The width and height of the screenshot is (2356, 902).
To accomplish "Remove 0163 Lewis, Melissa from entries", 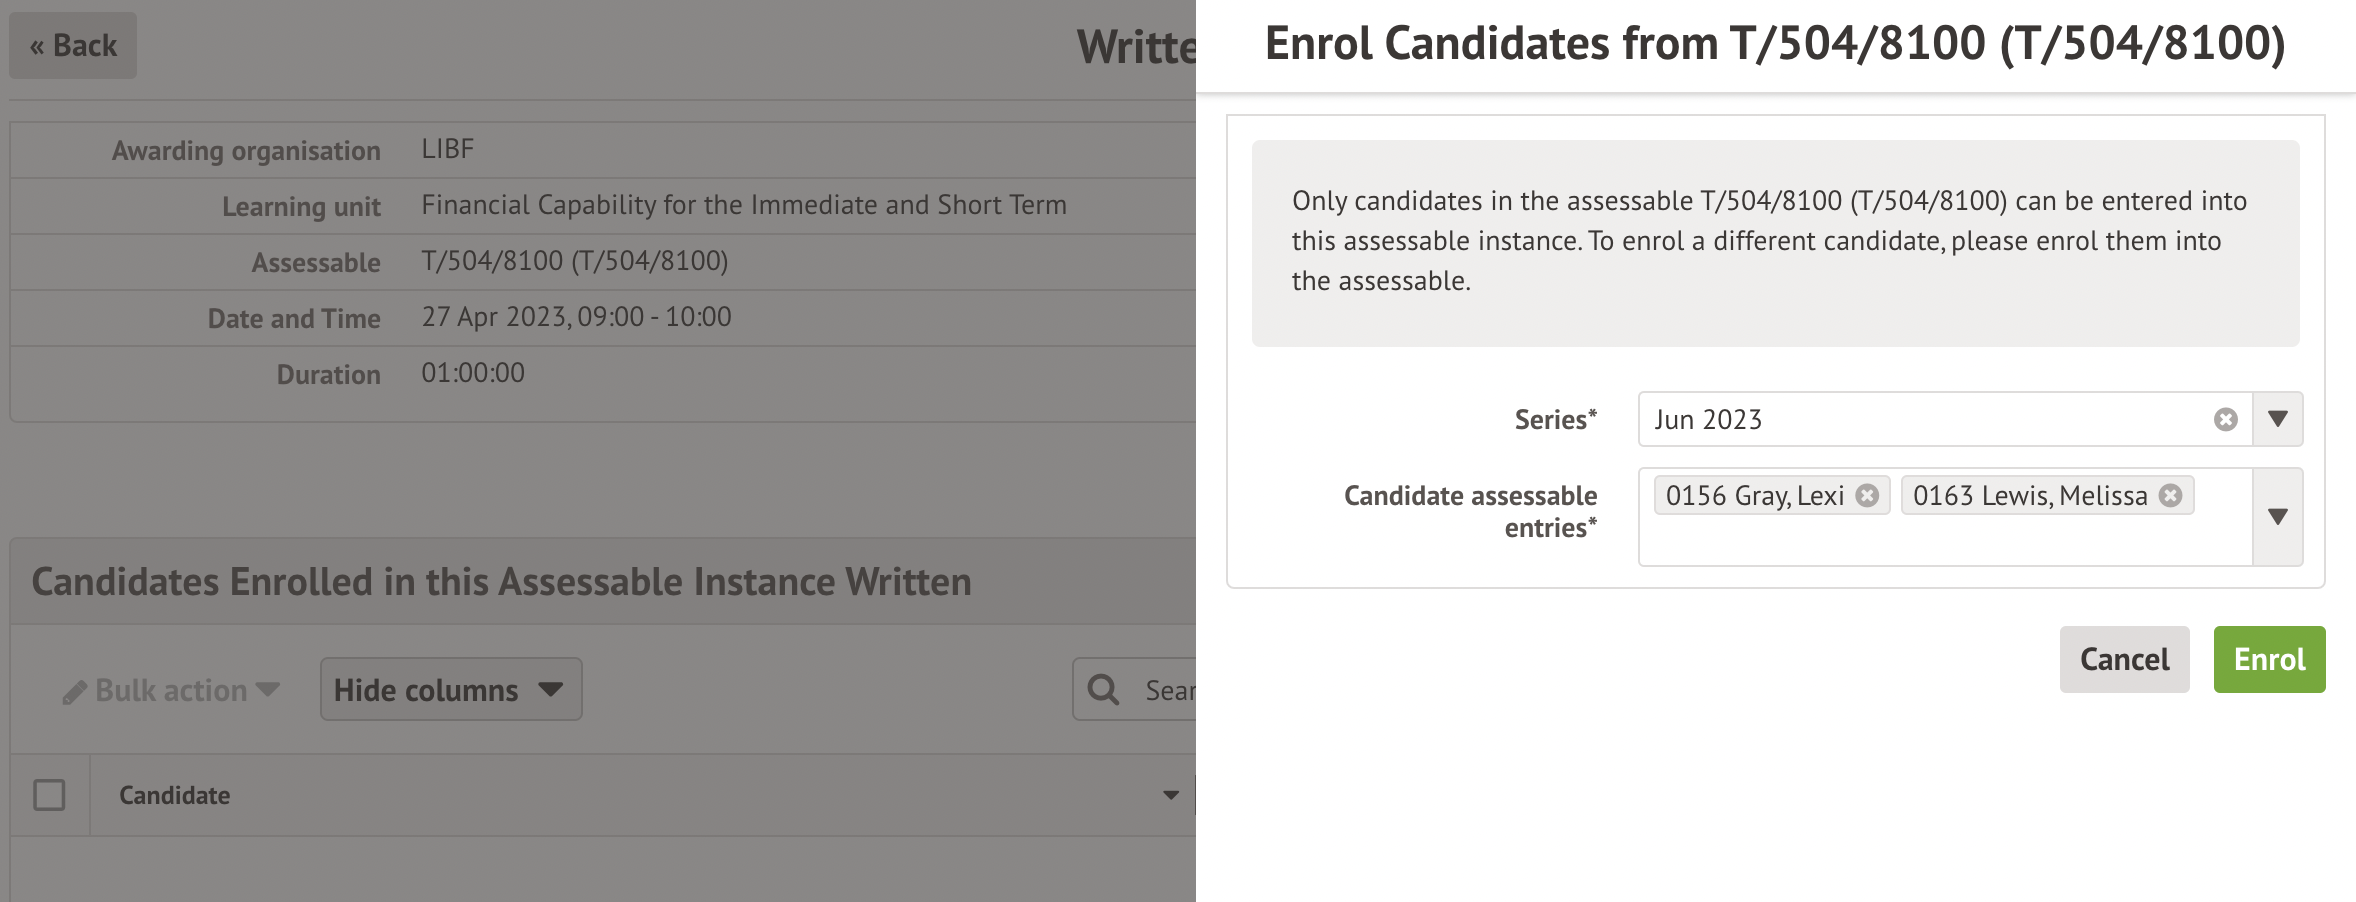I will click(2170, 496).
